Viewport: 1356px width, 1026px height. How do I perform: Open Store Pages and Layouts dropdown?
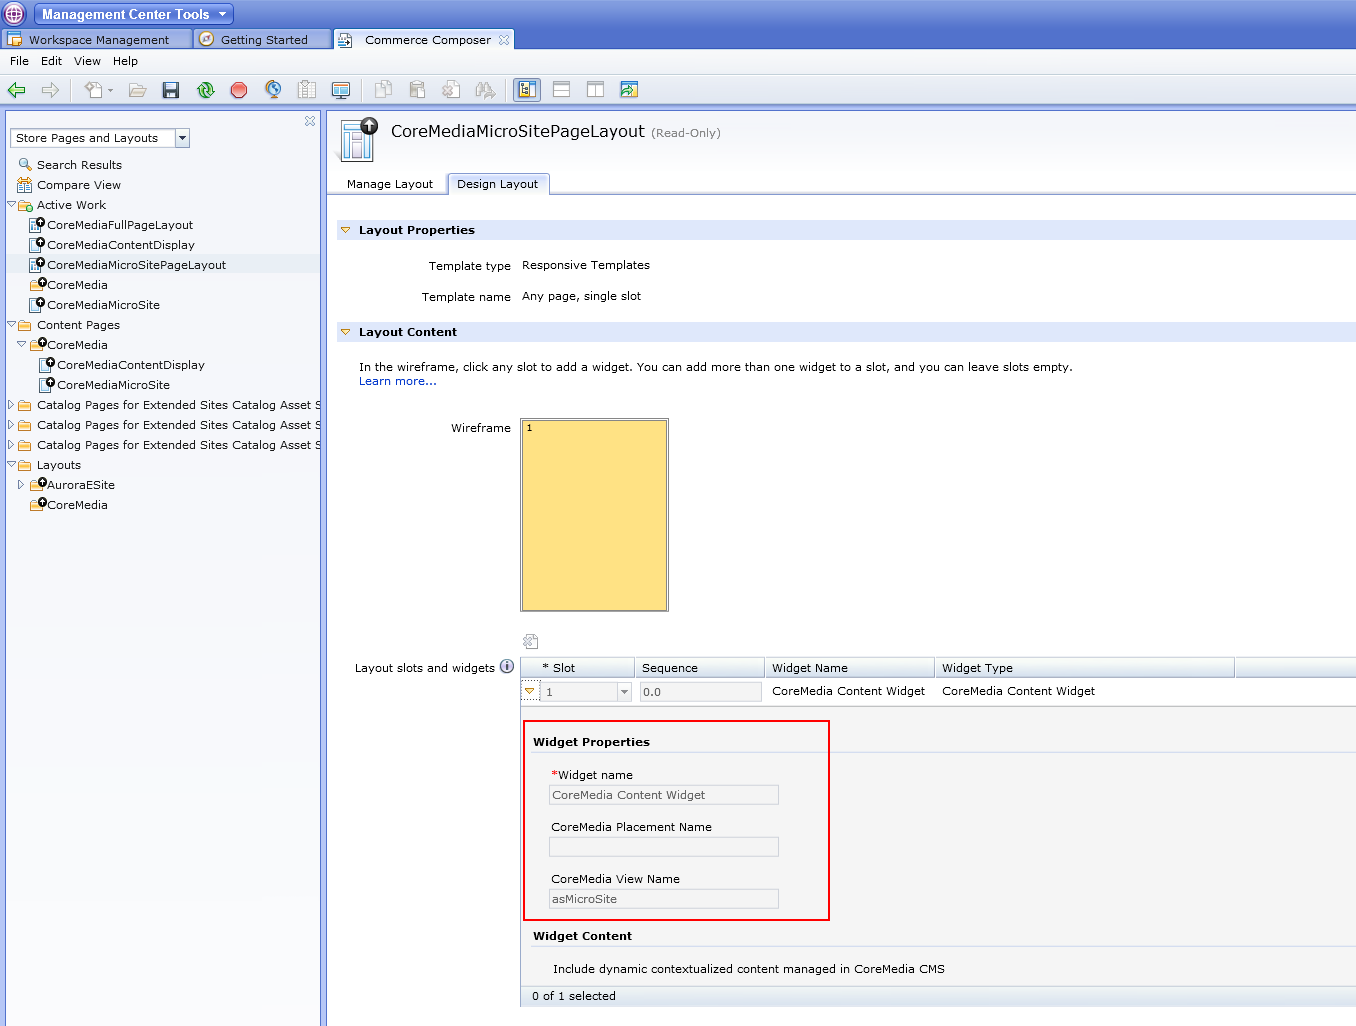[x=182, y=138]
